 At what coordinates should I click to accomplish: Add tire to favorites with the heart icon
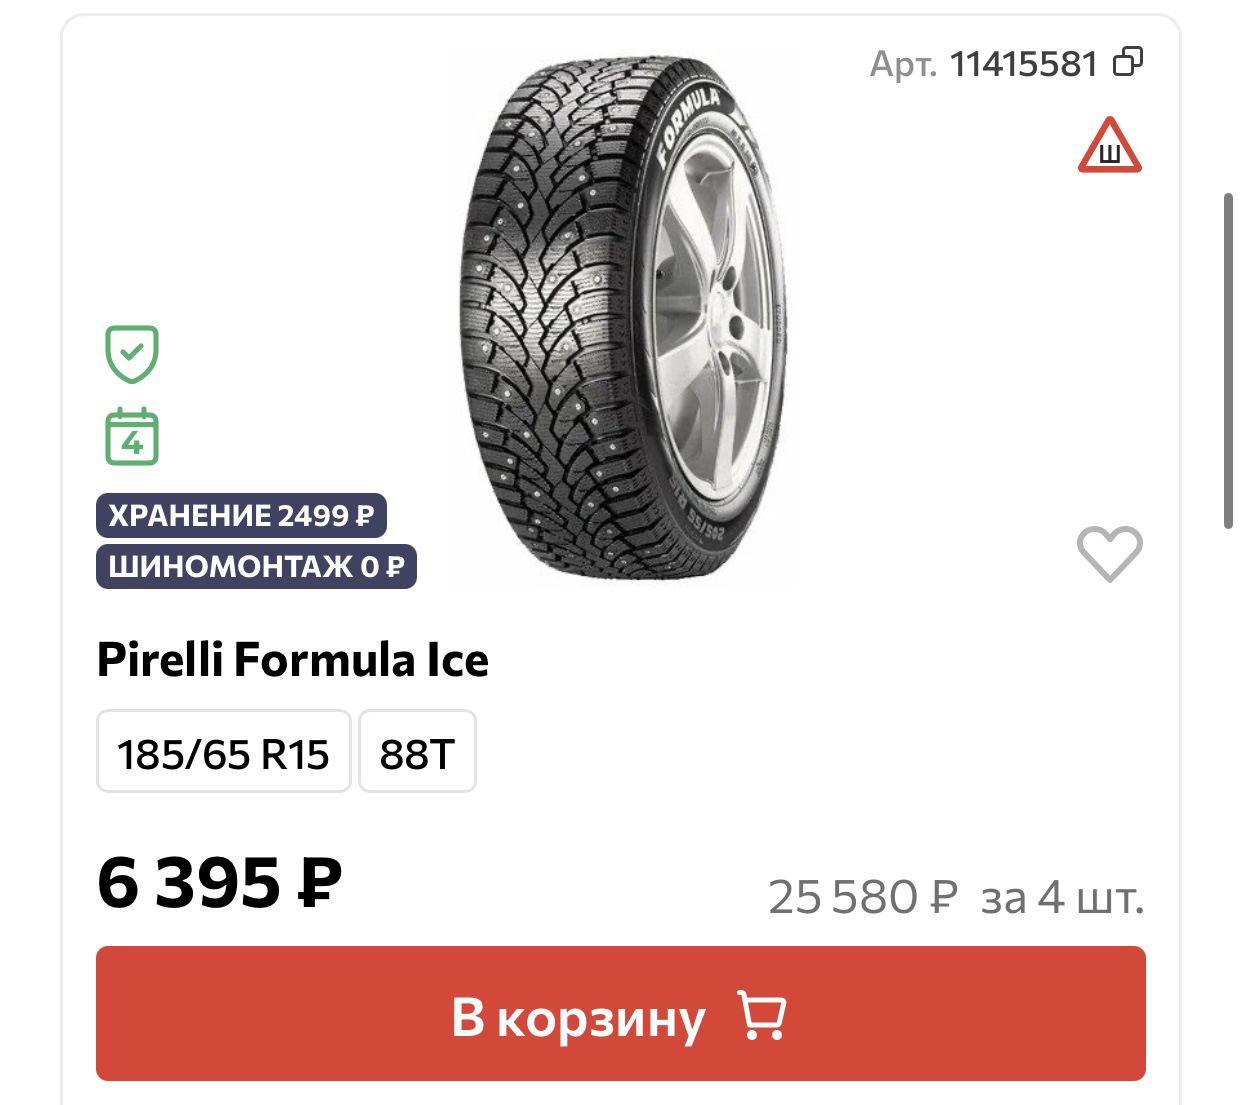click(1109, 553)
